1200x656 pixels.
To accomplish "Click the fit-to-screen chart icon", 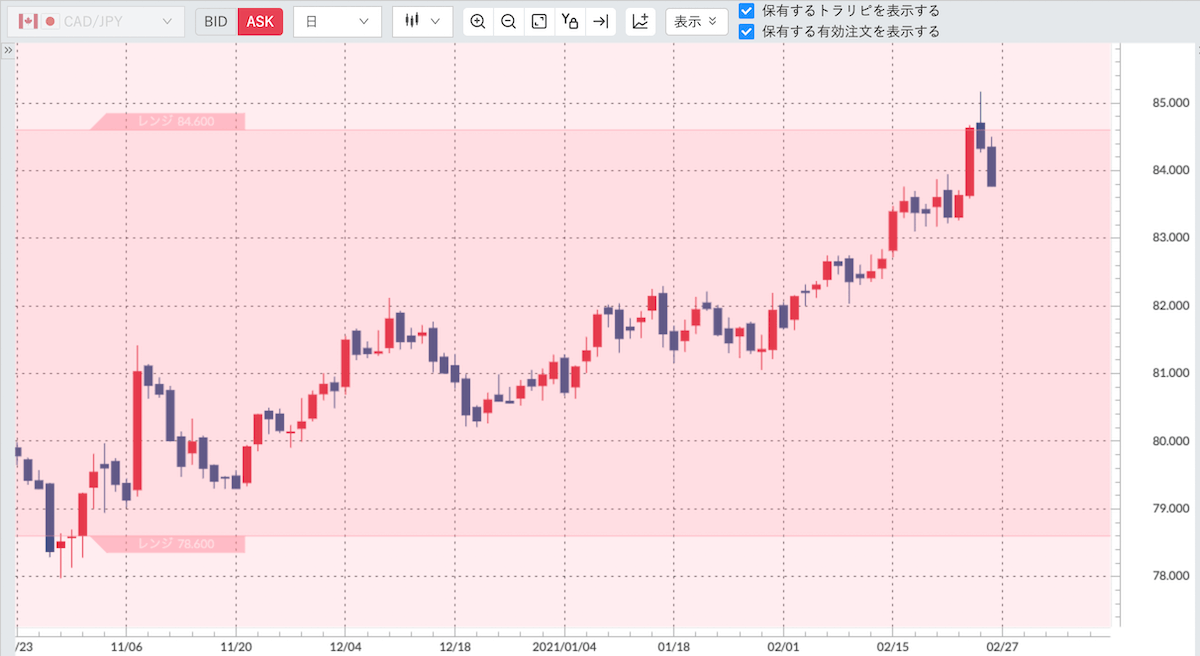I will pos(539,21).
